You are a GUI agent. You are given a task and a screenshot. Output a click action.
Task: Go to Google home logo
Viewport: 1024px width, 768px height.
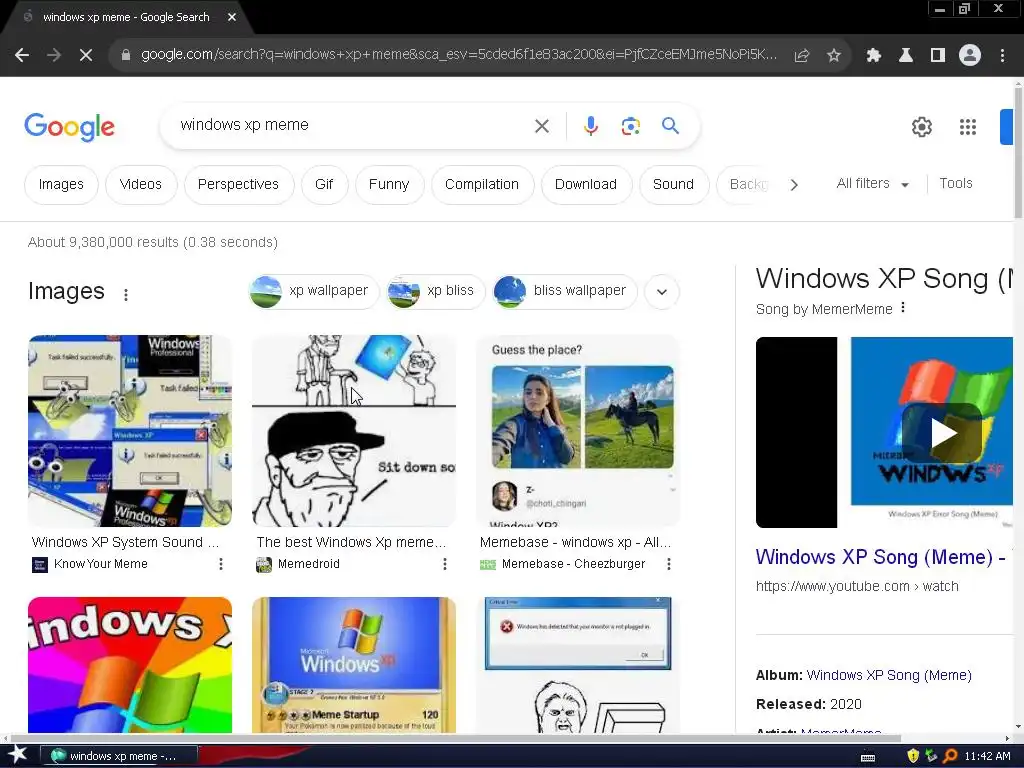click(x=69, y=127)
